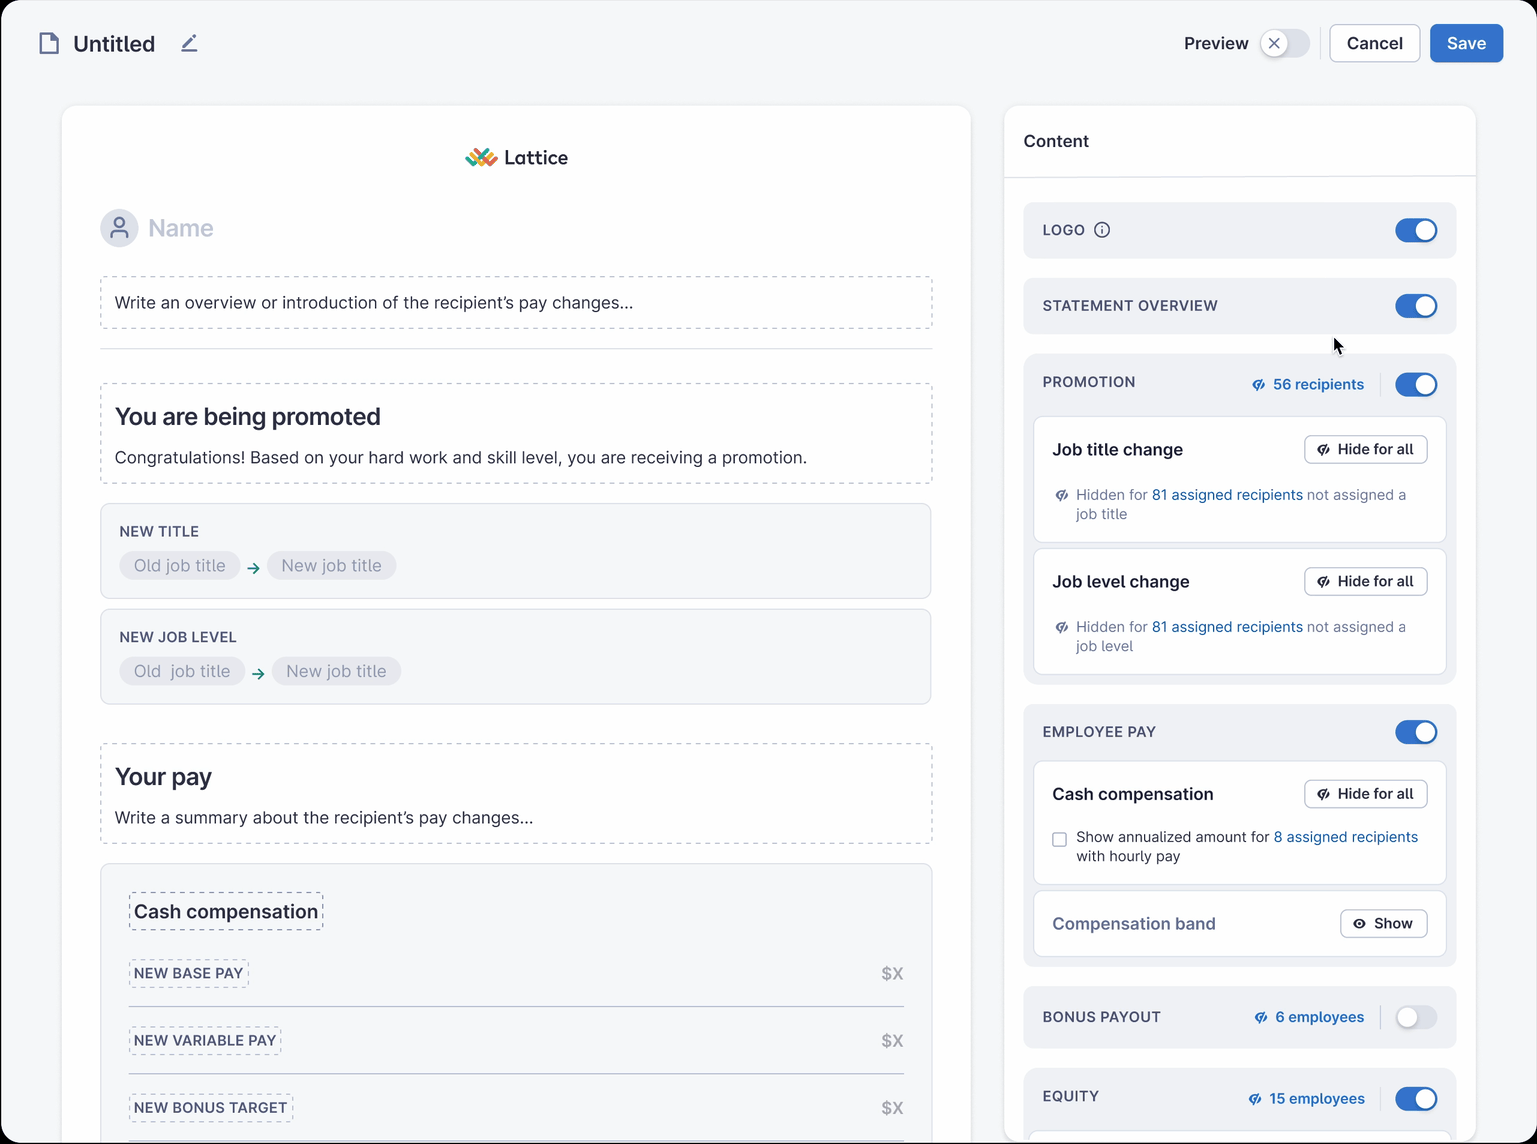The width and height of the screenshot is (1537, 1144).
Task: Click Hide for all on Job level change
Action: pos(1366,581)
